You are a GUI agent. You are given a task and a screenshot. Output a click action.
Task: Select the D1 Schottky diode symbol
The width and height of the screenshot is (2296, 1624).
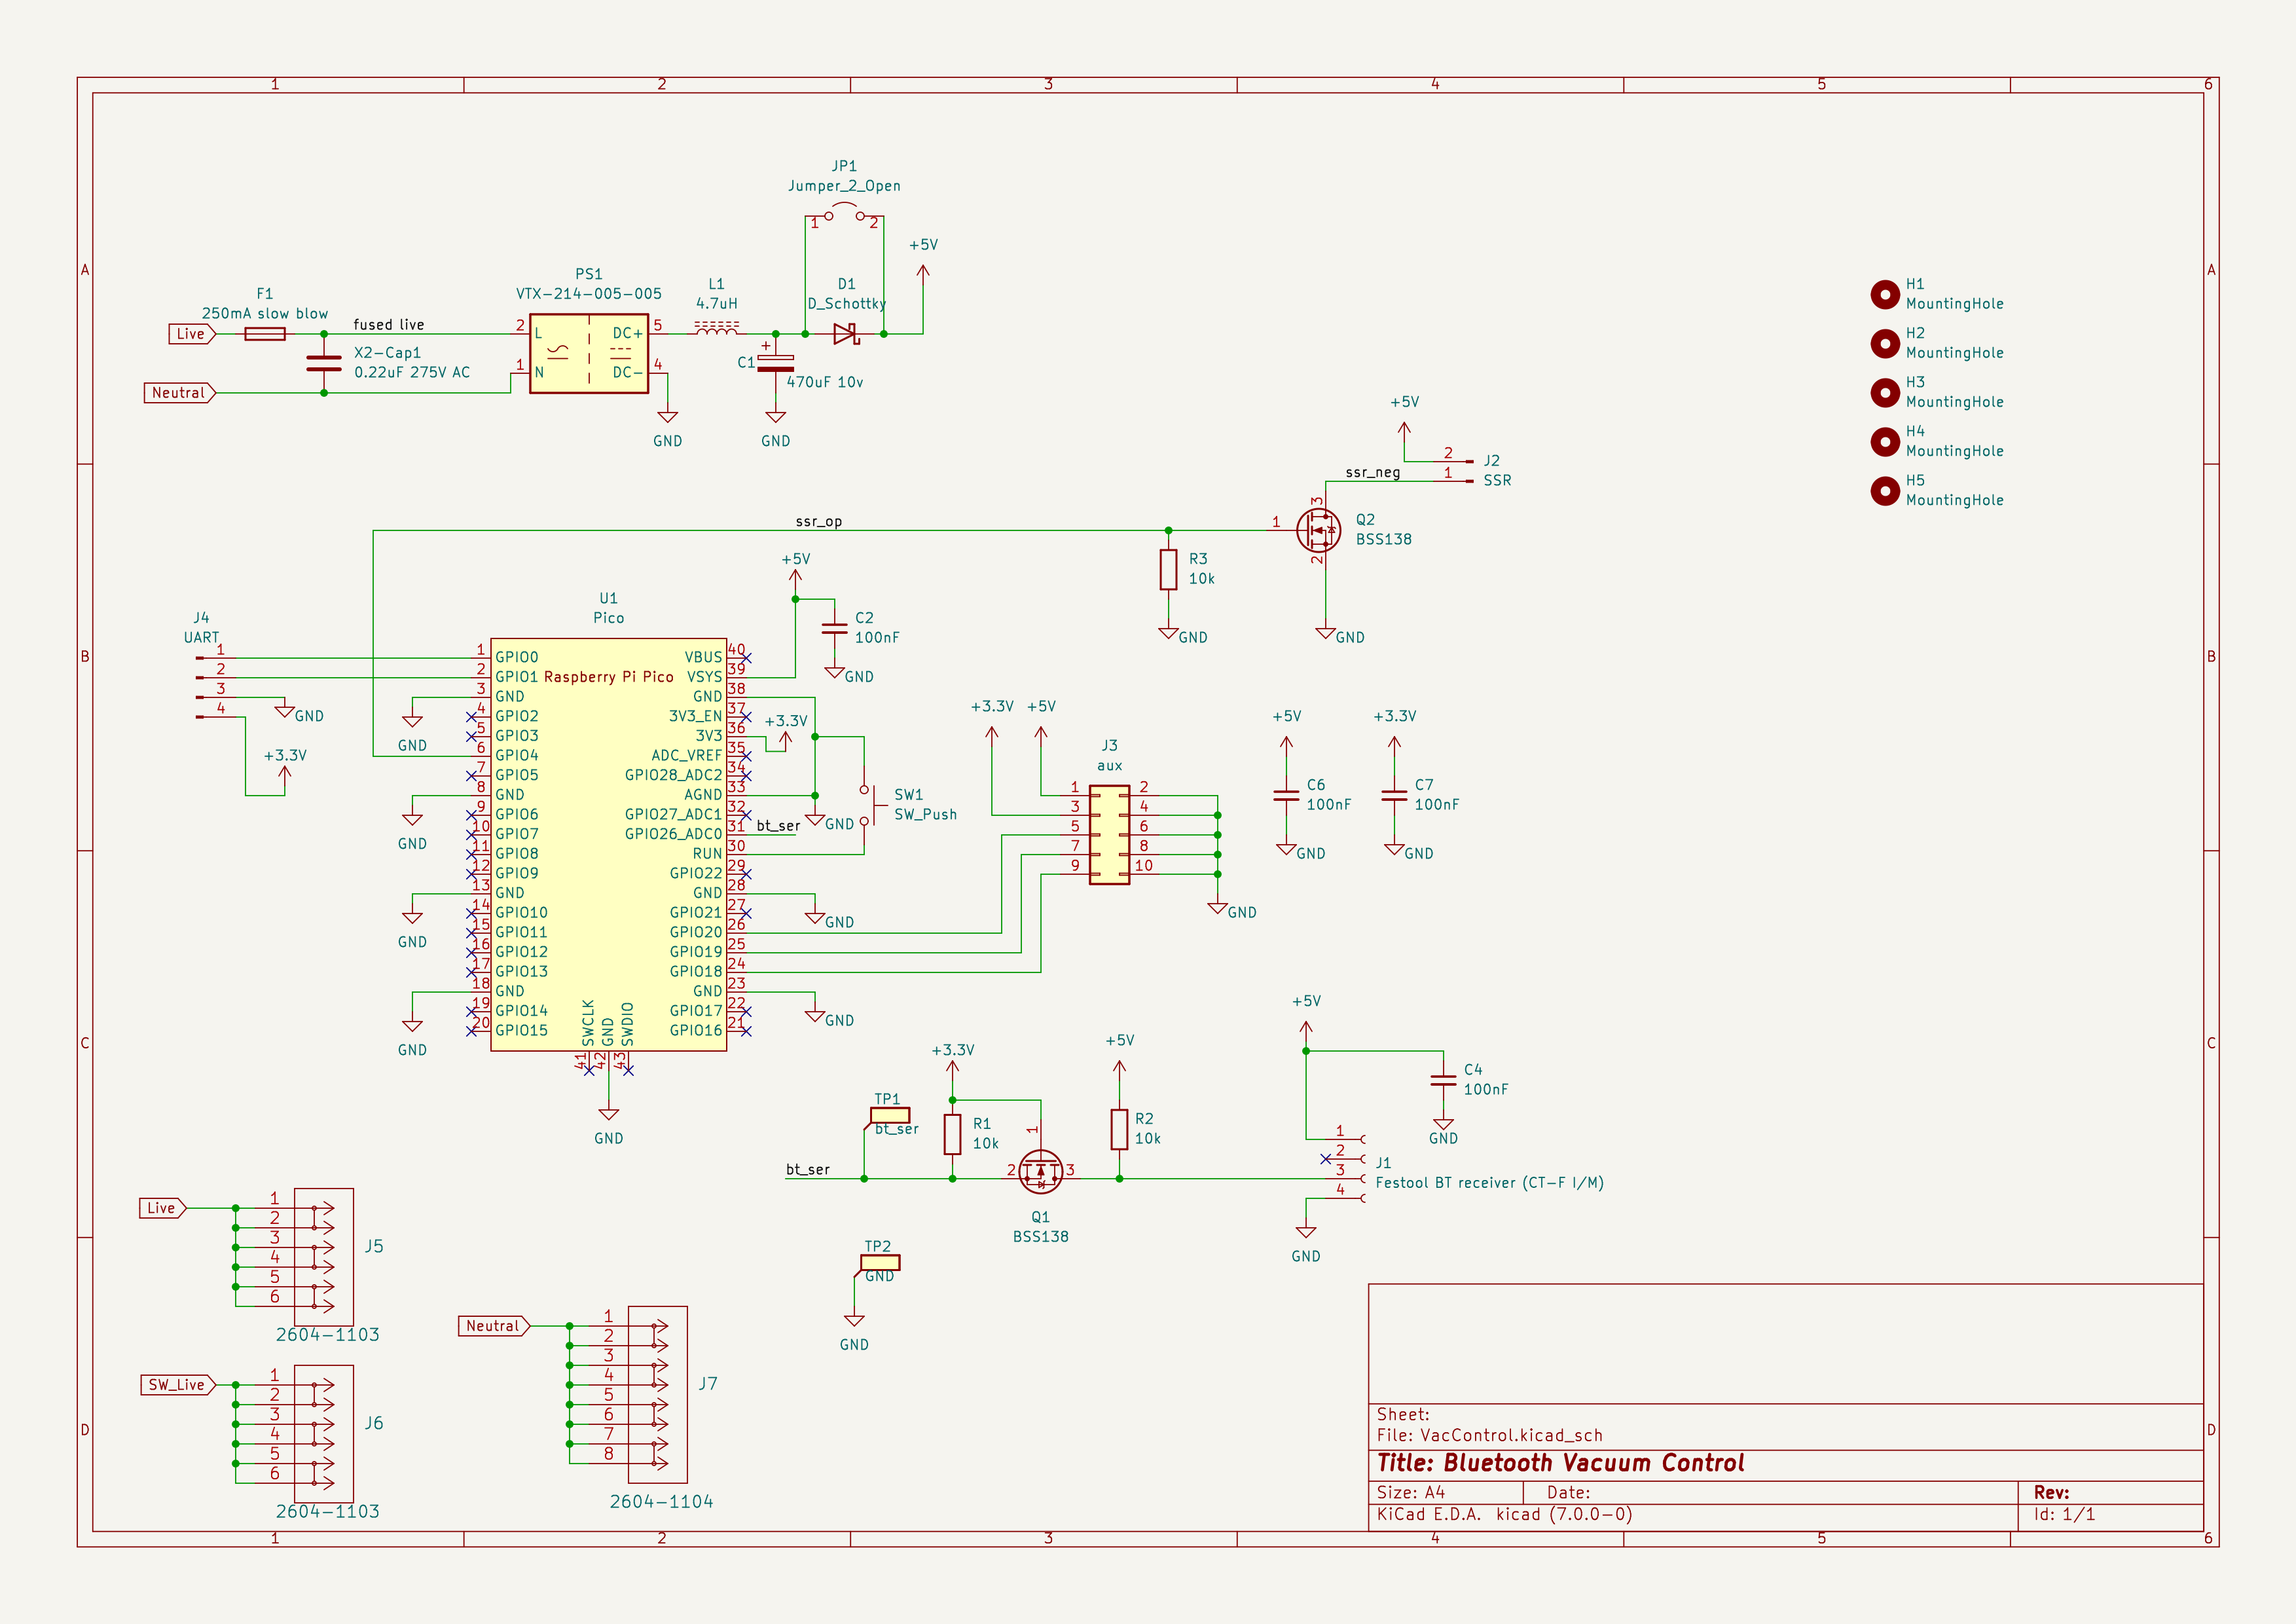846,334
